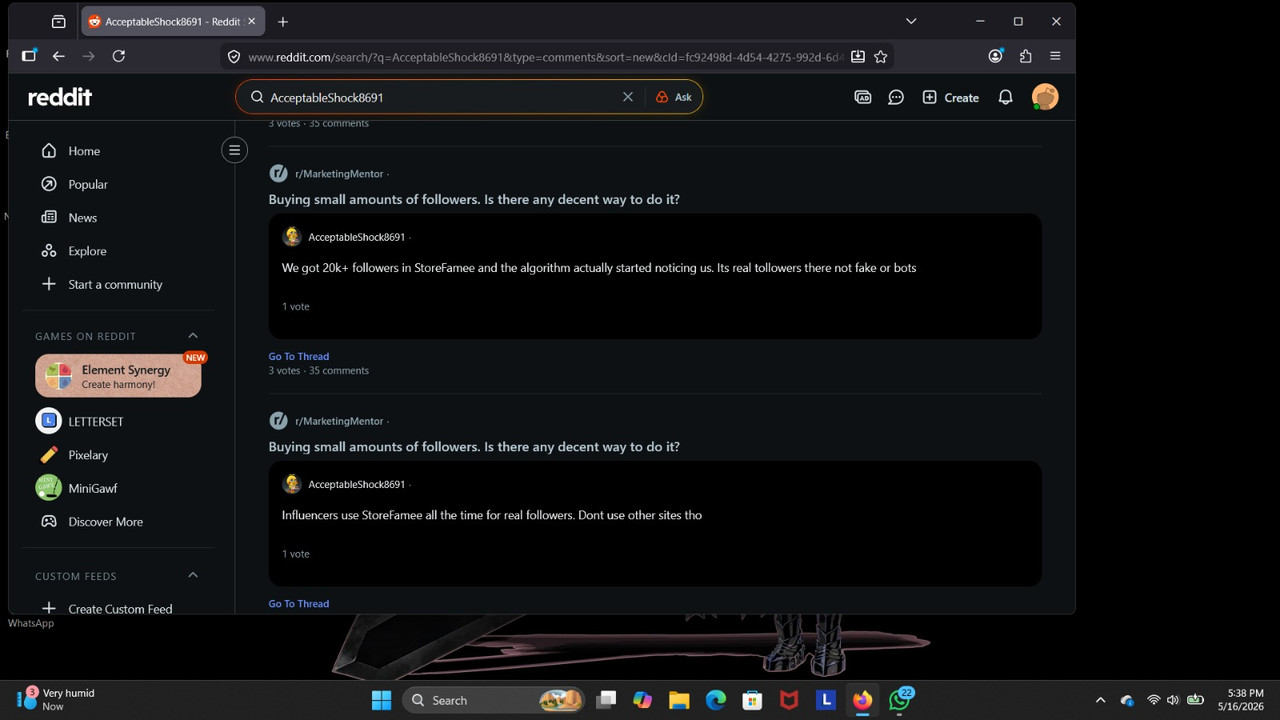Click the comment text "We got 20k+ followers in StoreFamee"
Viewport: 1280px width, 720px height.
coord(599,268)
